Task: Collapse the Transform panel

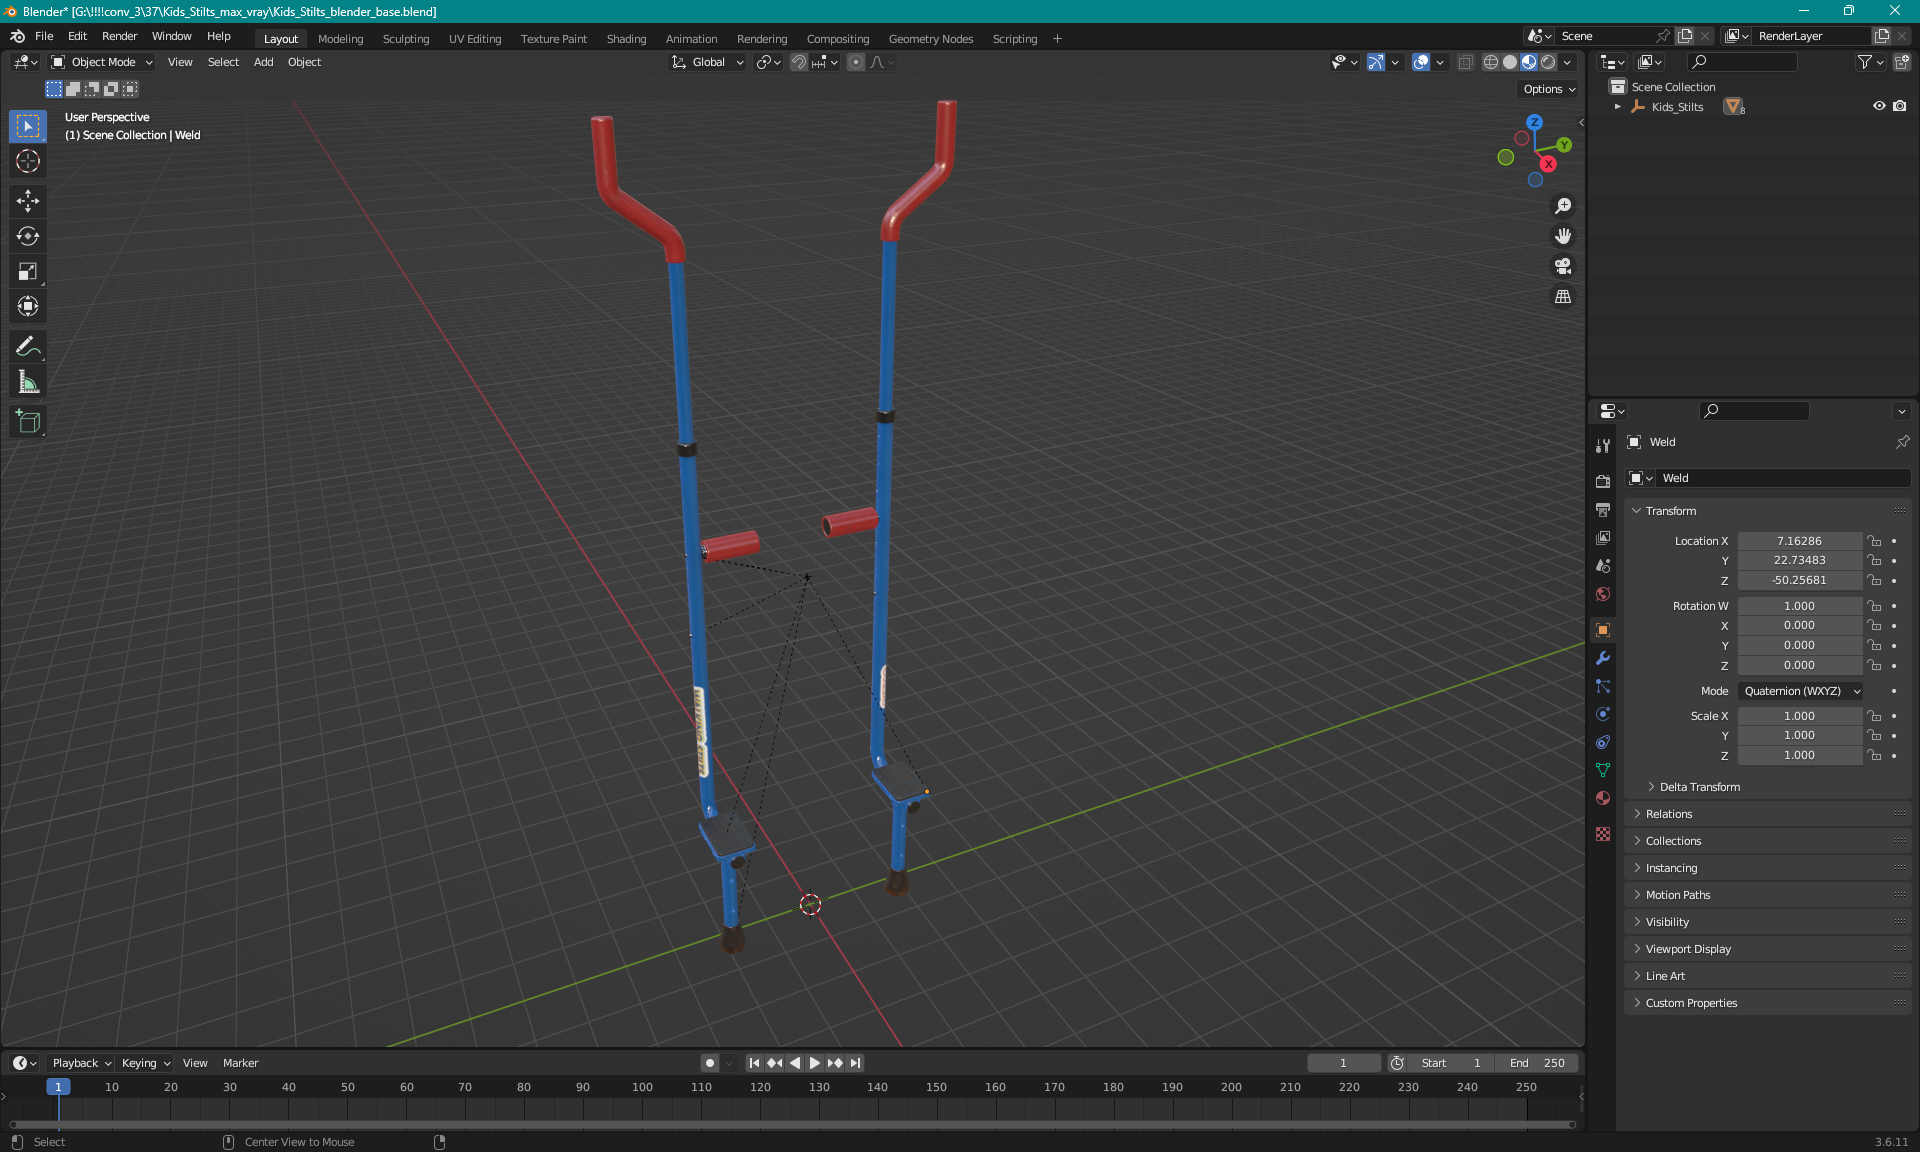Action: point(1670,511)
